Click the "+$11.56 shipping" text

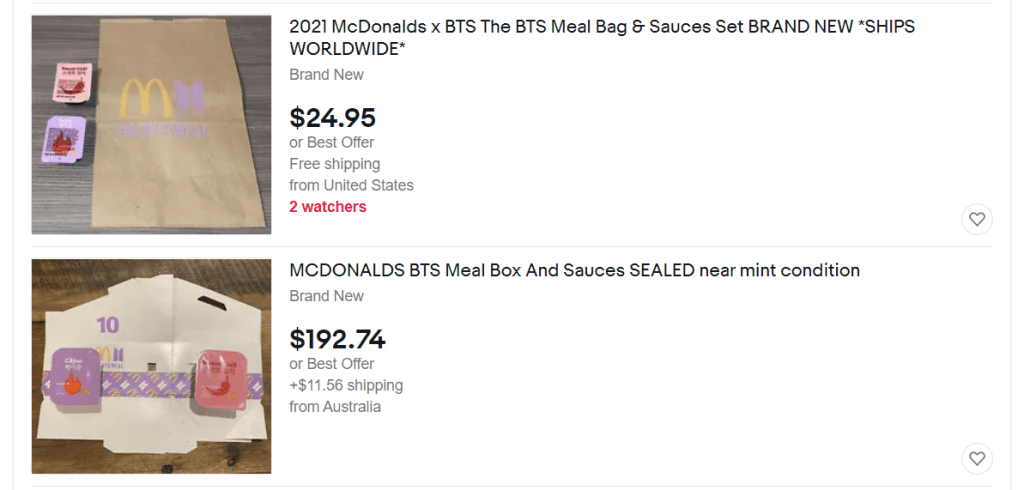[346, 385]
